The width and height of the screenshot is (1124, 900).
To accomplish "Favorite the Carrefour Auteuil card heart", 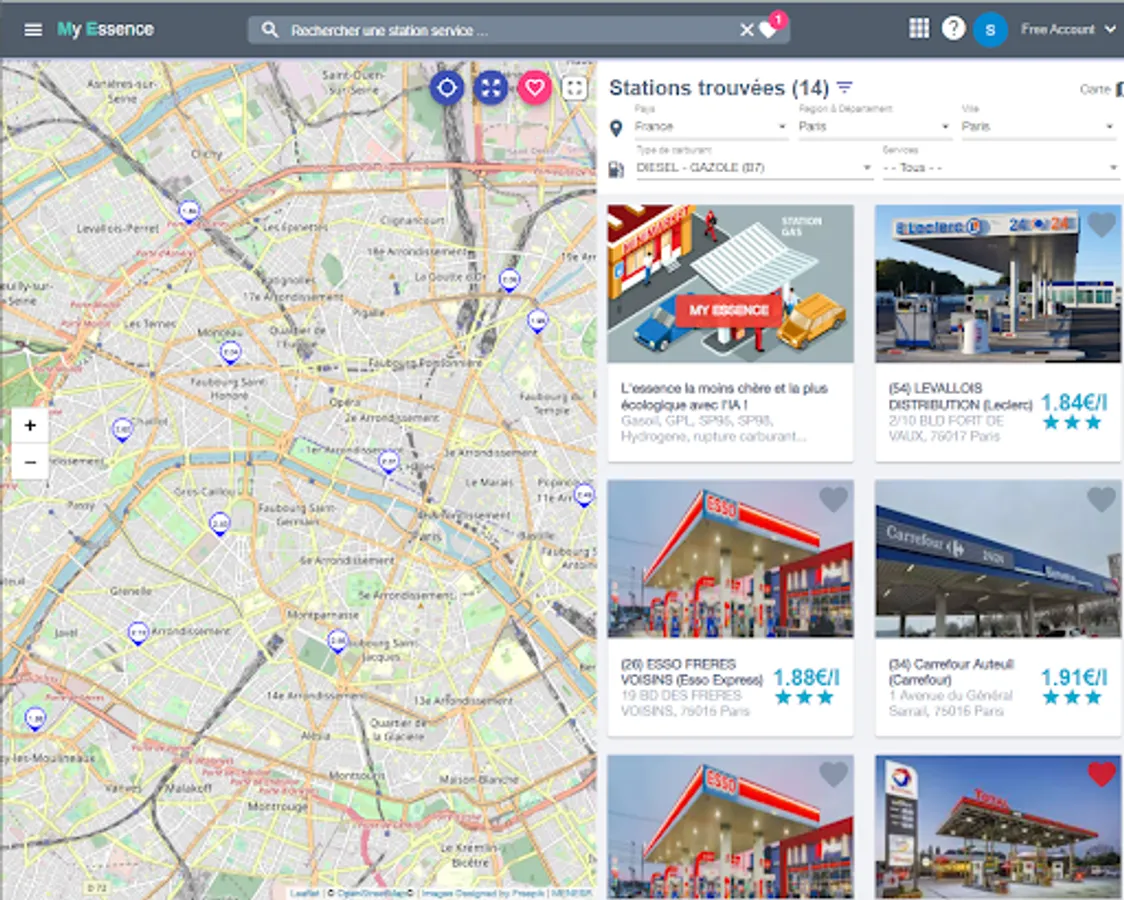I will tap(1101, 499).
